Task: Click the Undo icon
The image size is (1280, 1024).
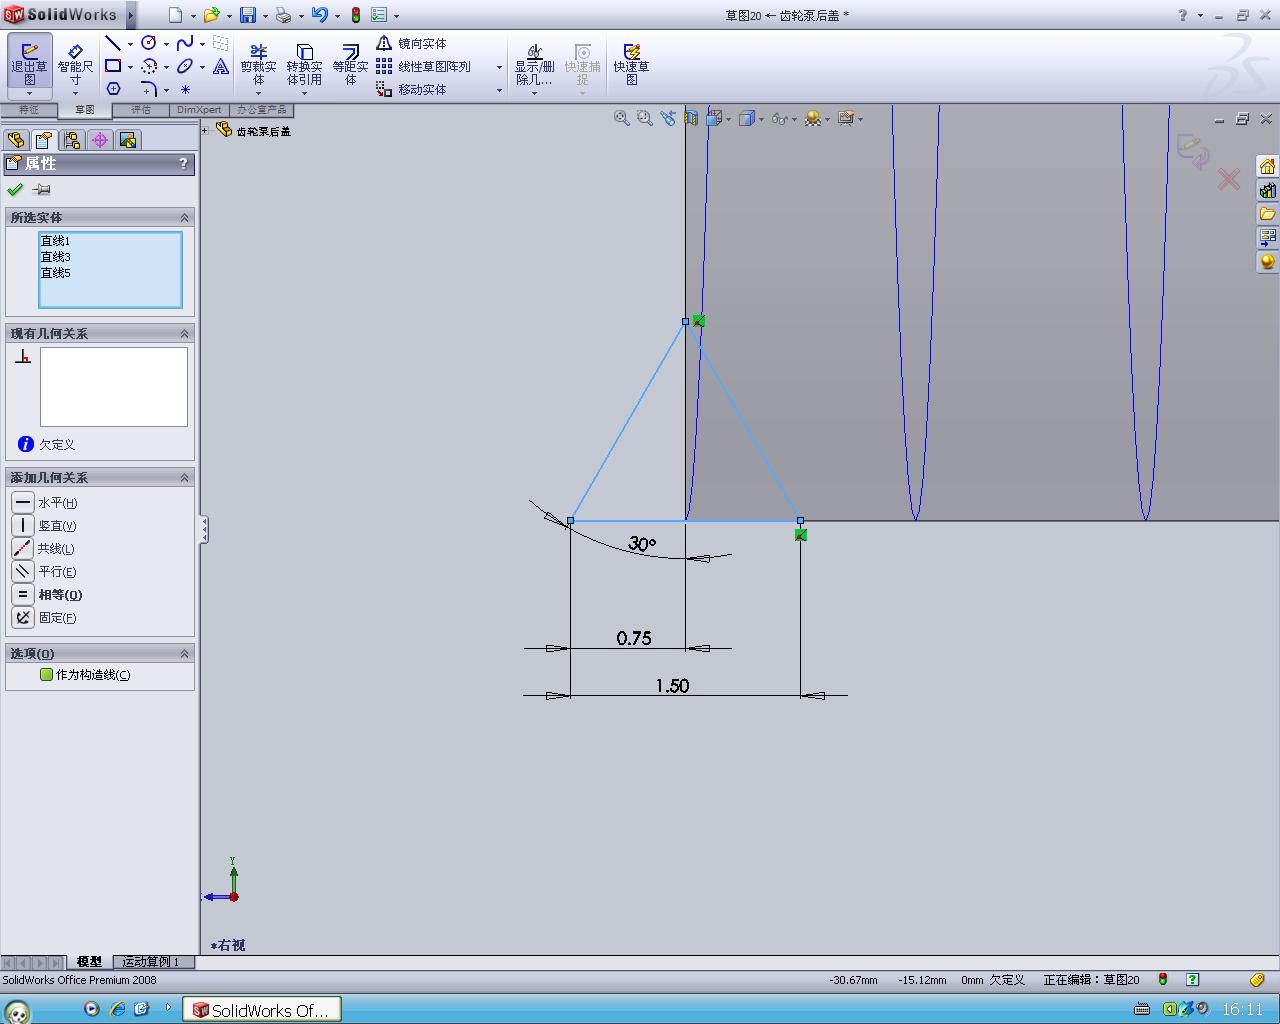Action: (319, 15)
